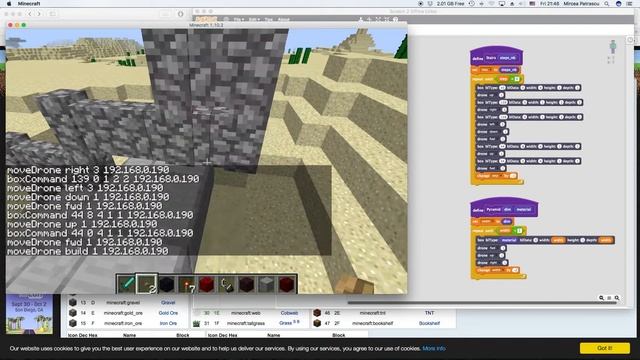Open the TNT link
The image size is (640, 360).
click(x=429, y=313)
